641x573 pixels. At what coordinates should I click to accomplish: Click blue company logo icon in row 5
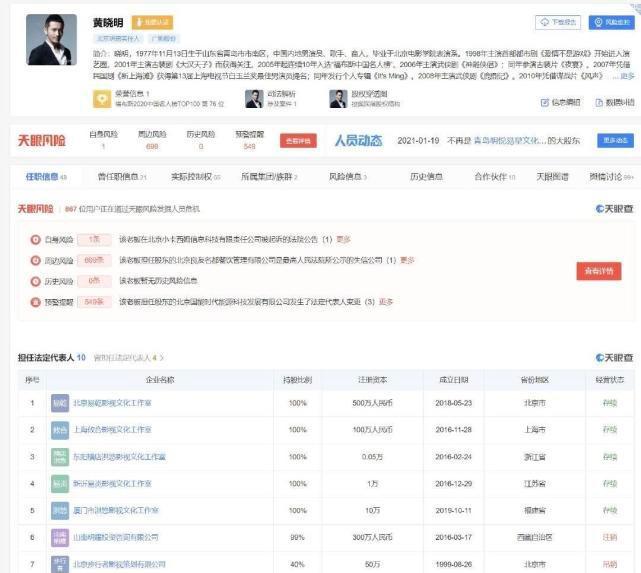tap(60, 510)
